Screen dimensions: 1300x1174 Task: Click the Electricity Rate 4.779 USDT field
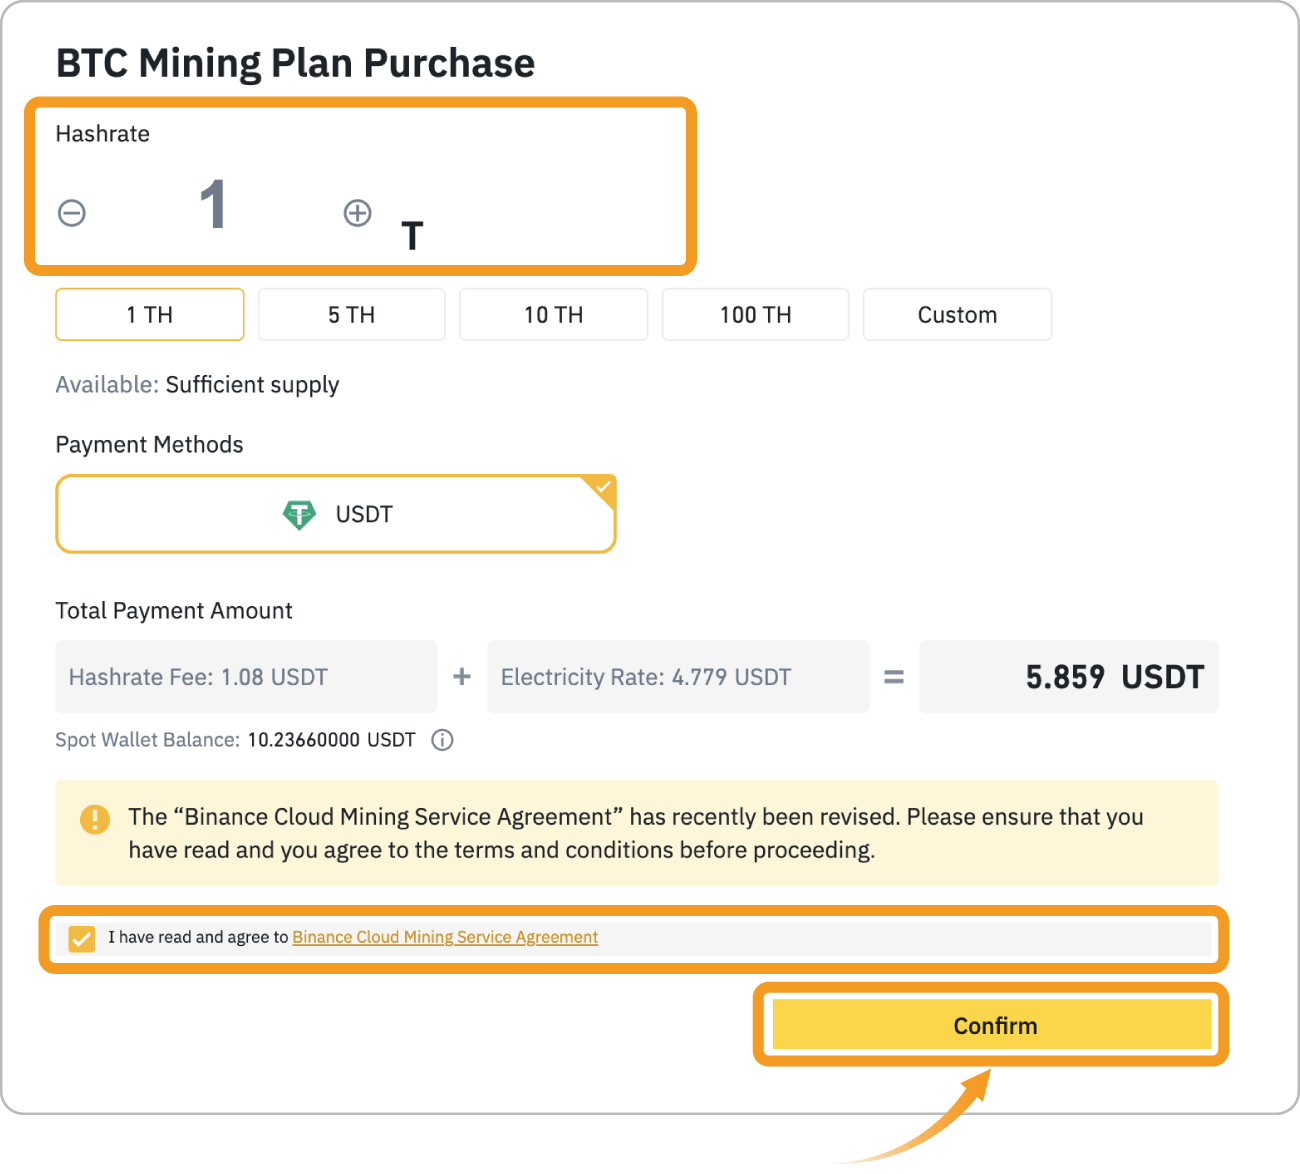[x=678, y=677]
